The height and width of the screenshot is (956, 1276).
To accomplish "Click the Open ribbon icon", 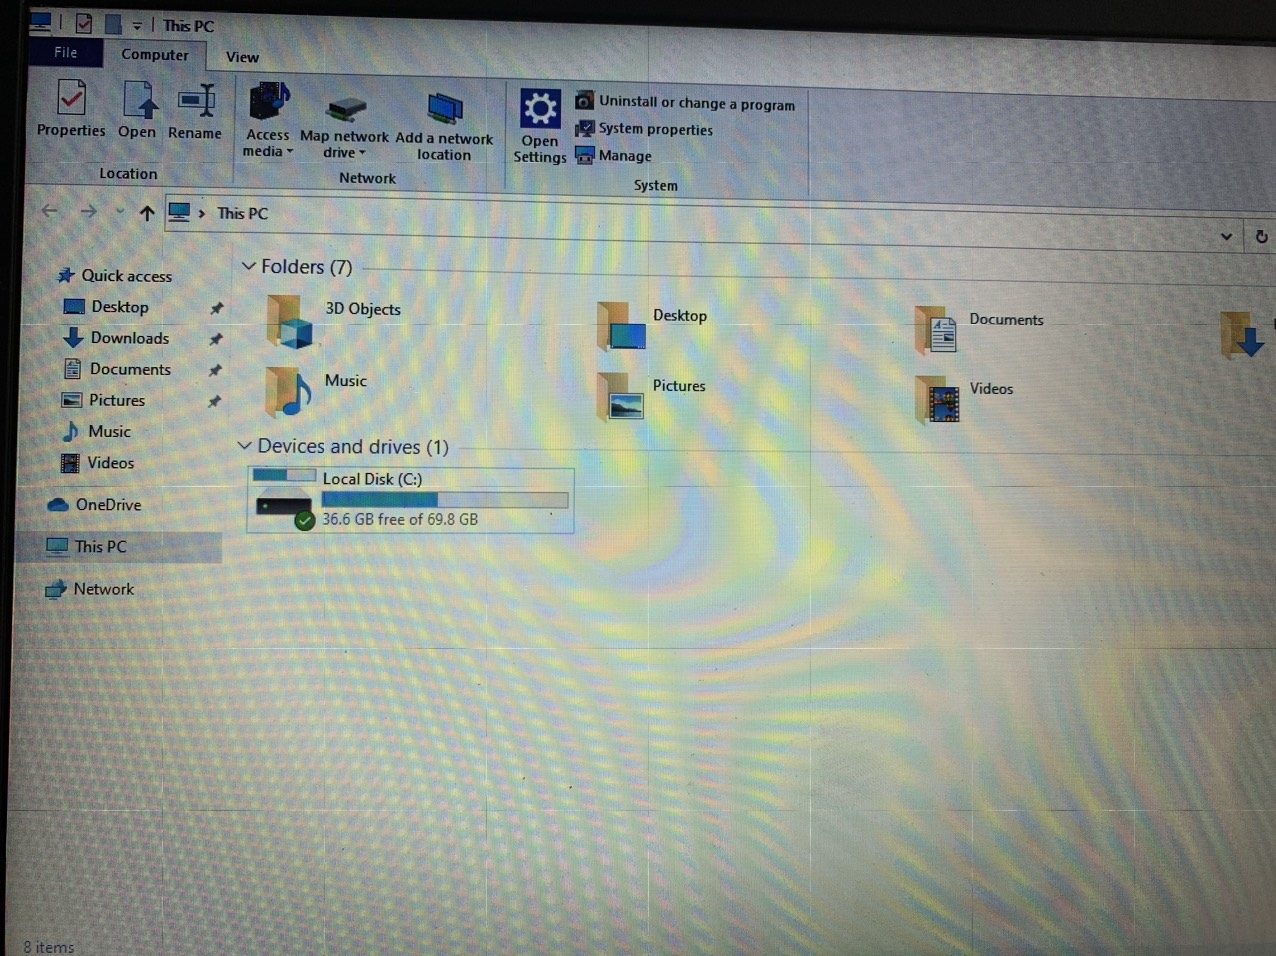I will coord(138,101).
